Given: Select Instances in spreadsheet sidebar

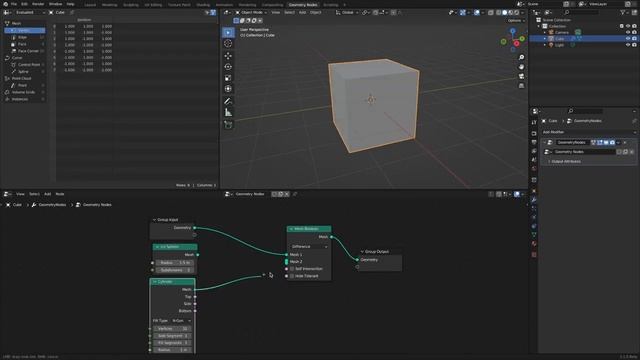Looking at the screenshot, I should [24, 99].
